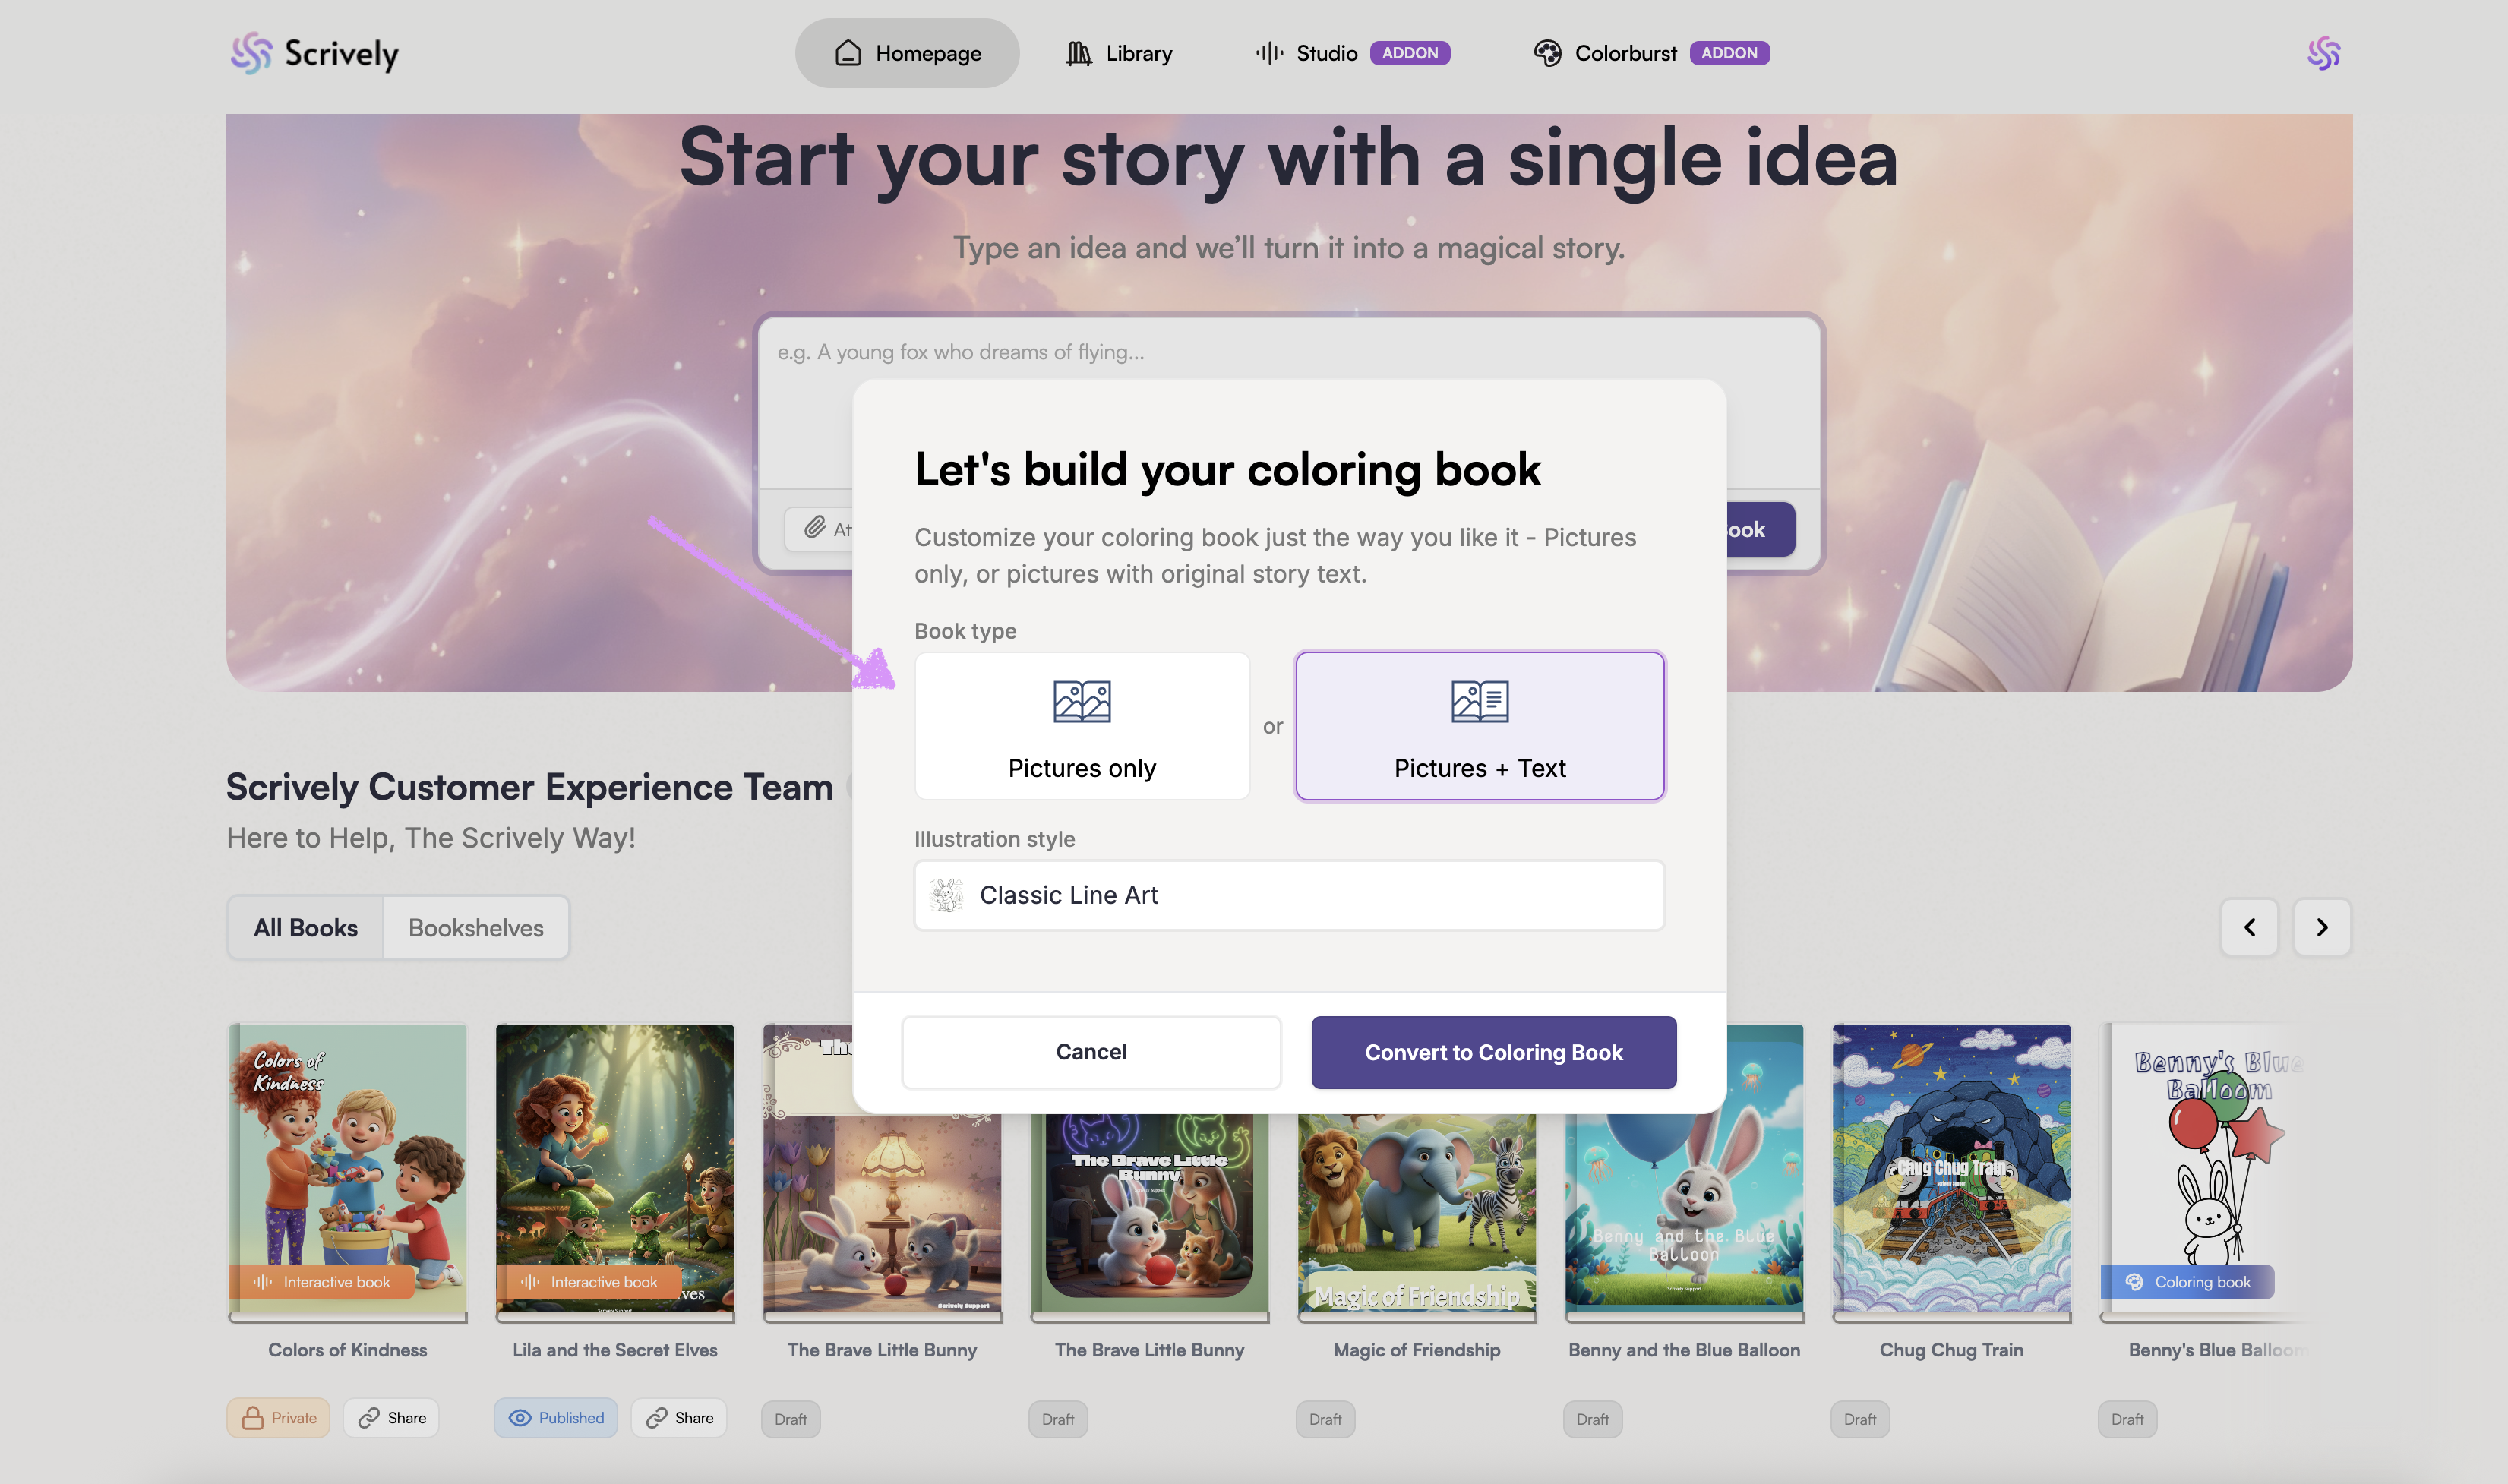Toggle the Private lock badge
Viewport: 2508px width, 1484px height.
278,1418
